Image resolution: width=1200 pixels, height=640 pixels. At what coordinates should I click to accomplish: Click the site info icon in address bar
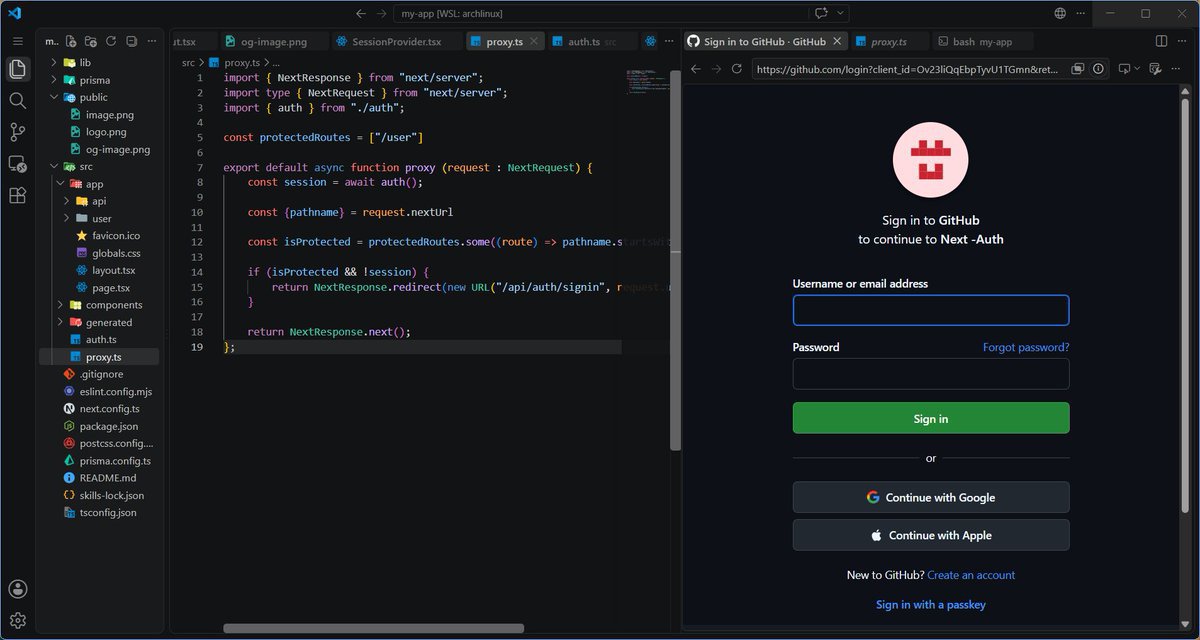click(1099, 69)
